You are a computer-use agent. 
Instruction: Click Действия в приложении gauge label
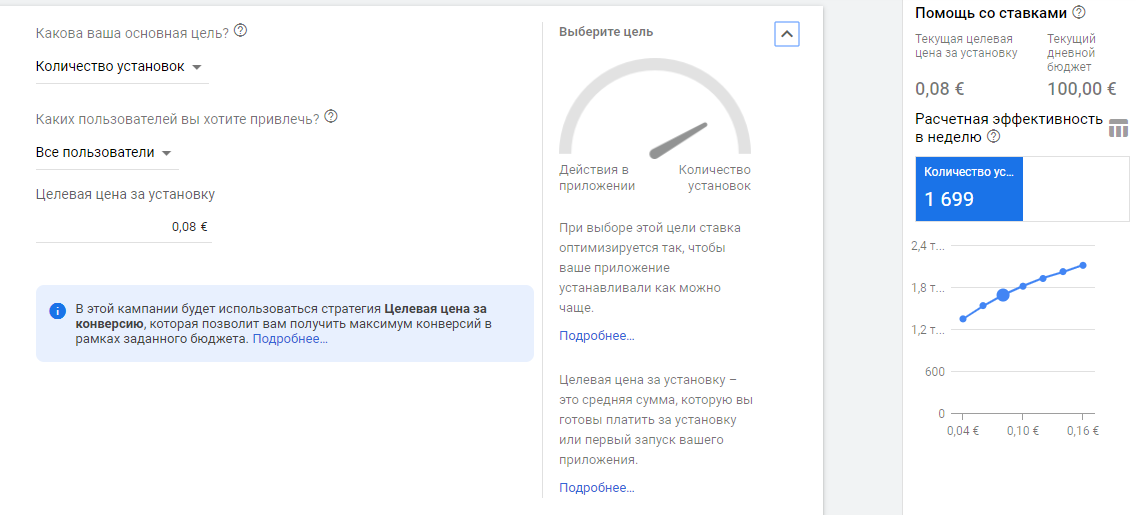click(597, 178)
